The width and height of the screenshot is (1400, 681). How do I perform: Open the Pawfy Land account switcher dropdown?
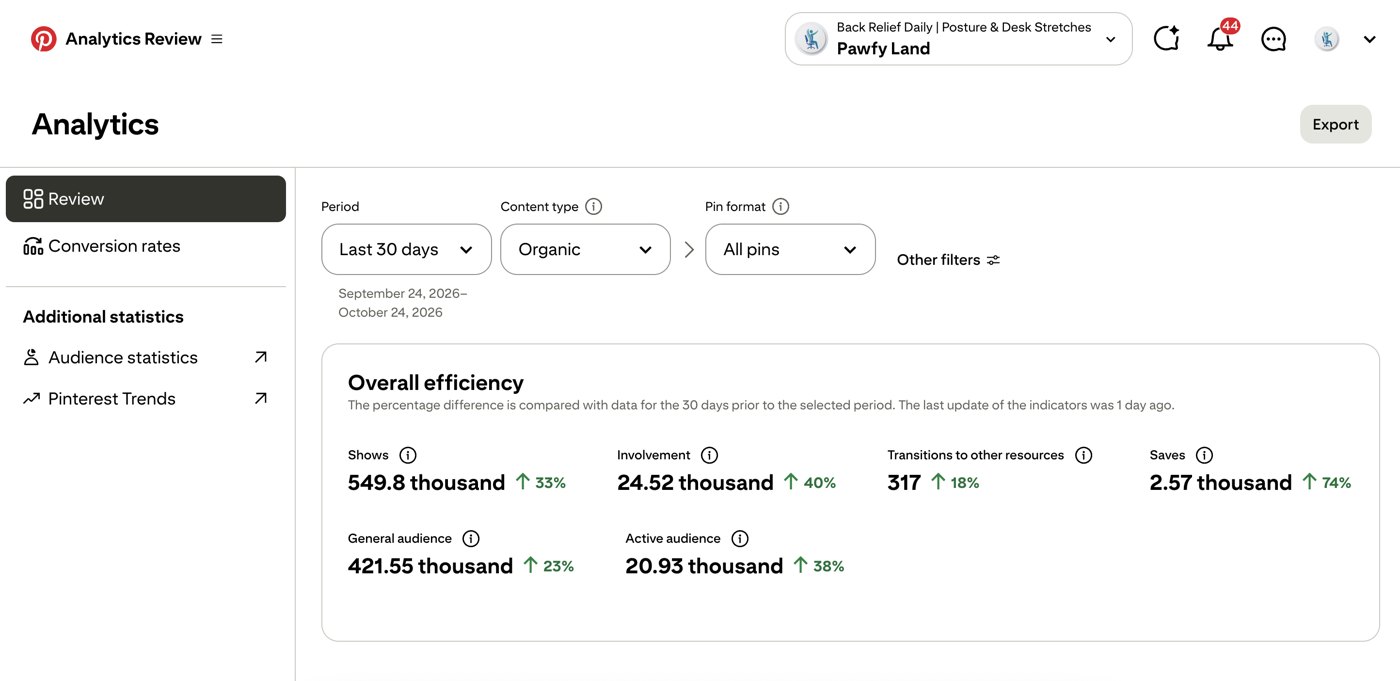tap(958, 39)
